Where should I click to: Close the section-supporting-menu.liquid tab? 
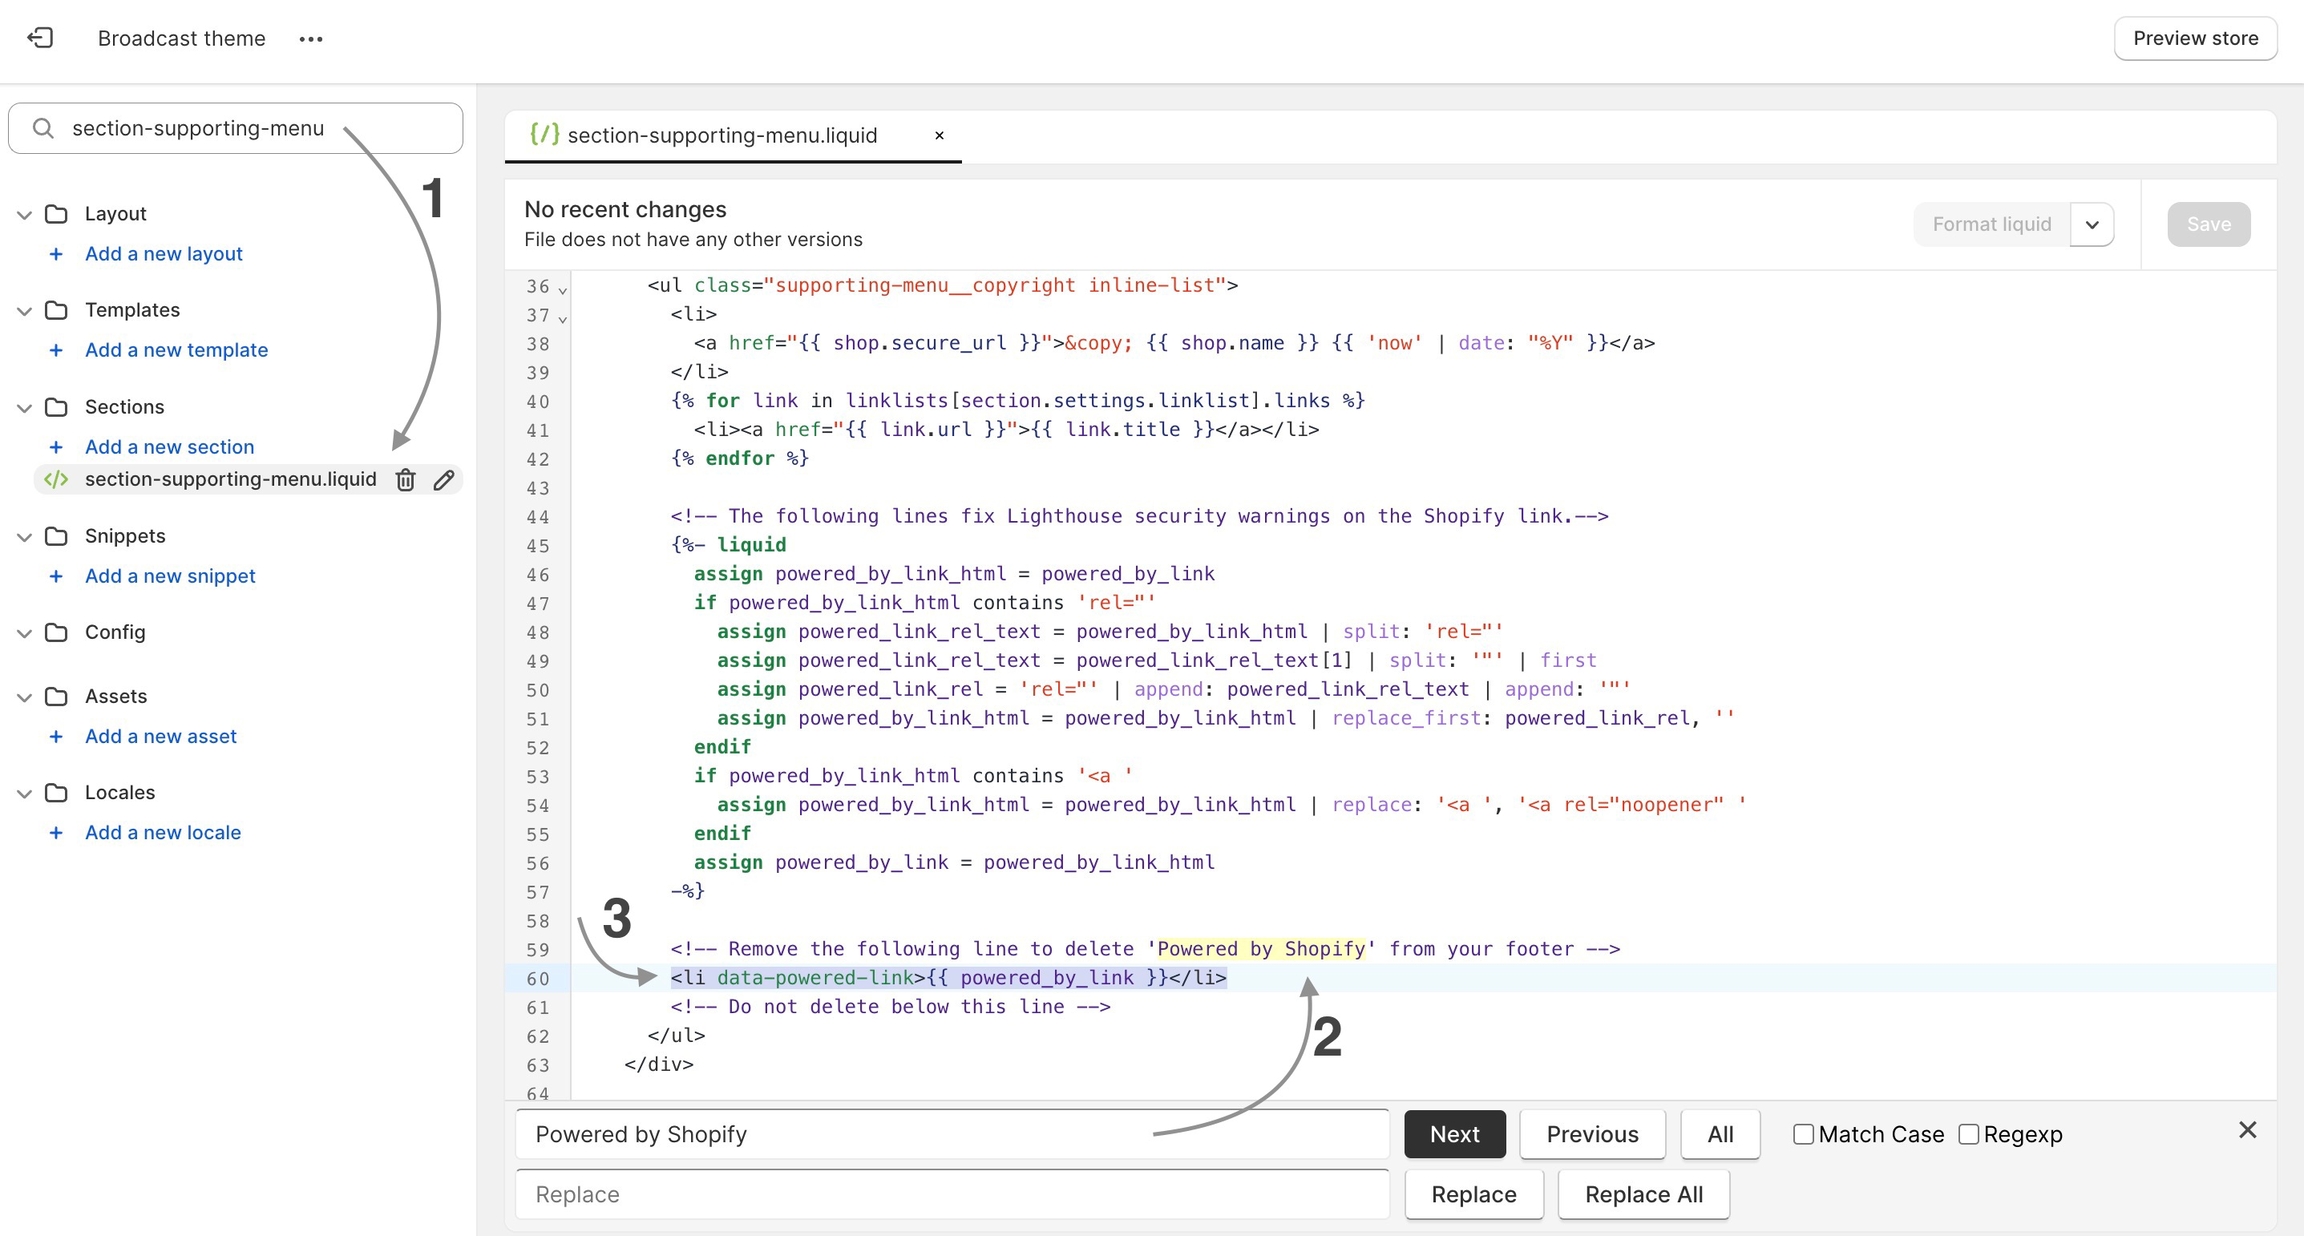click(939, 136)
